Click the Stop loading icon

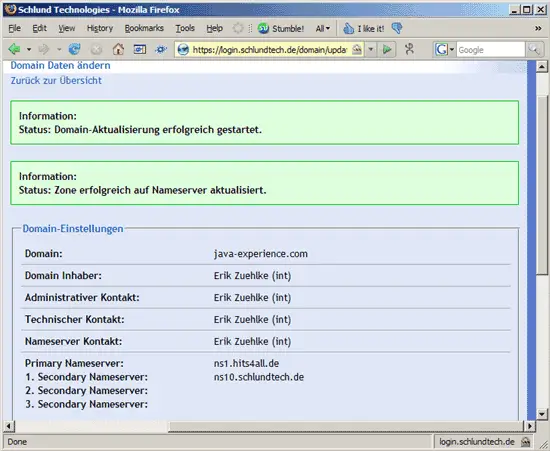click(x=96, y=50)
